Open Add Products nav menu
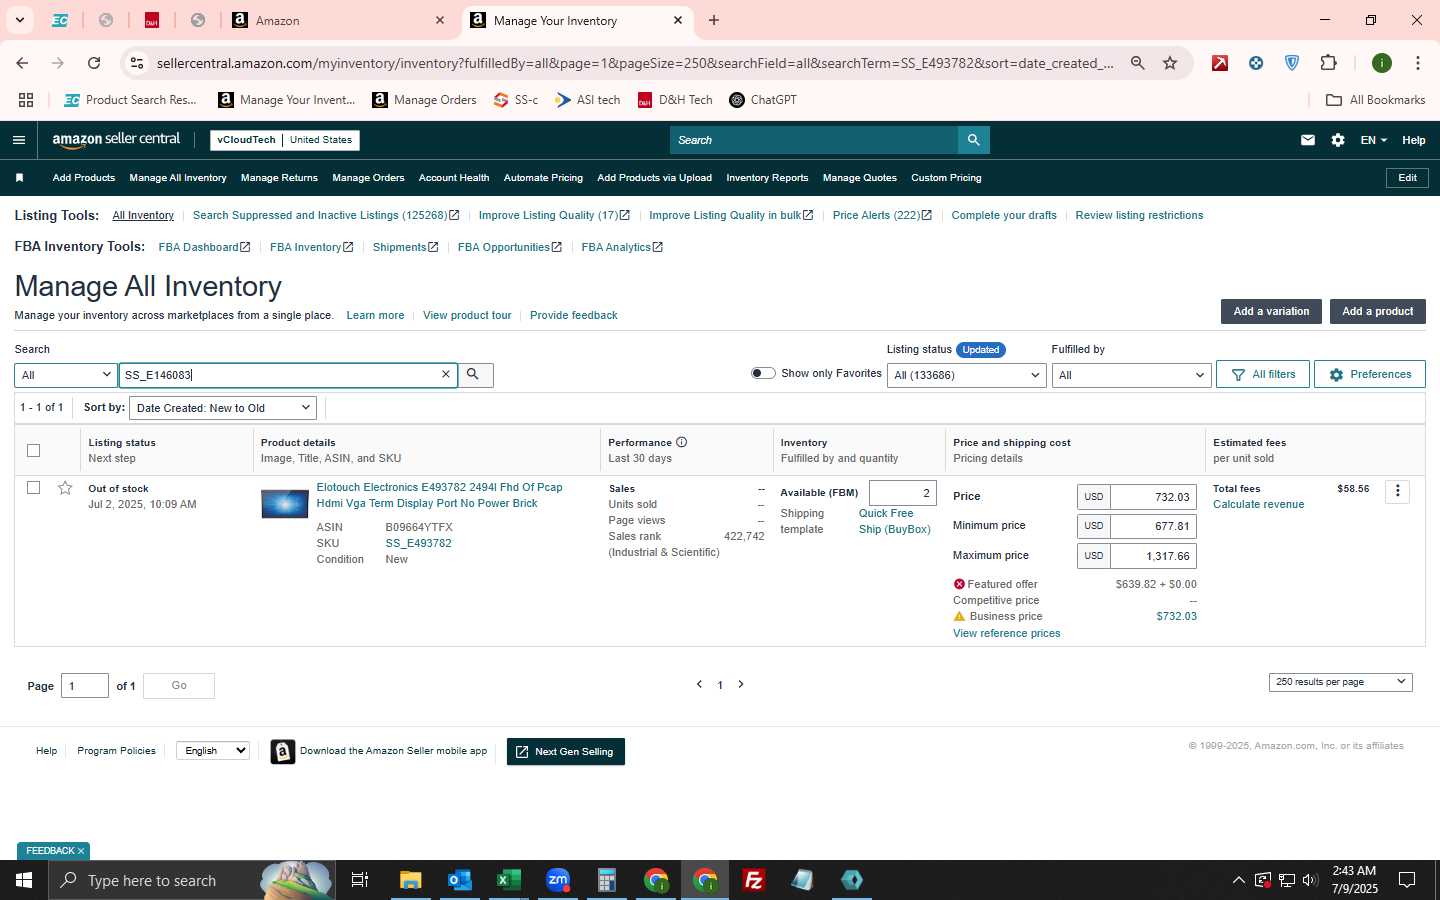1440x900 pixels. (84, 178)
